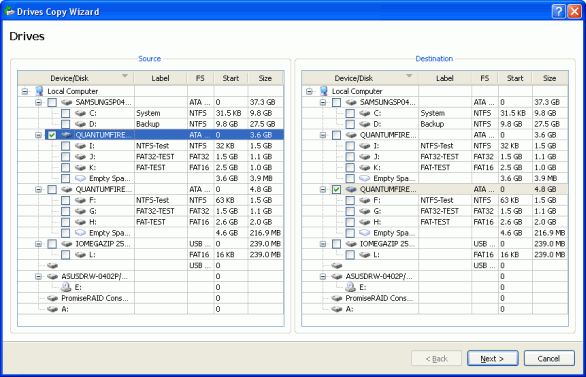
Task: Check the D: partition checkbox in Destination
Action: (x=350, y=124)
